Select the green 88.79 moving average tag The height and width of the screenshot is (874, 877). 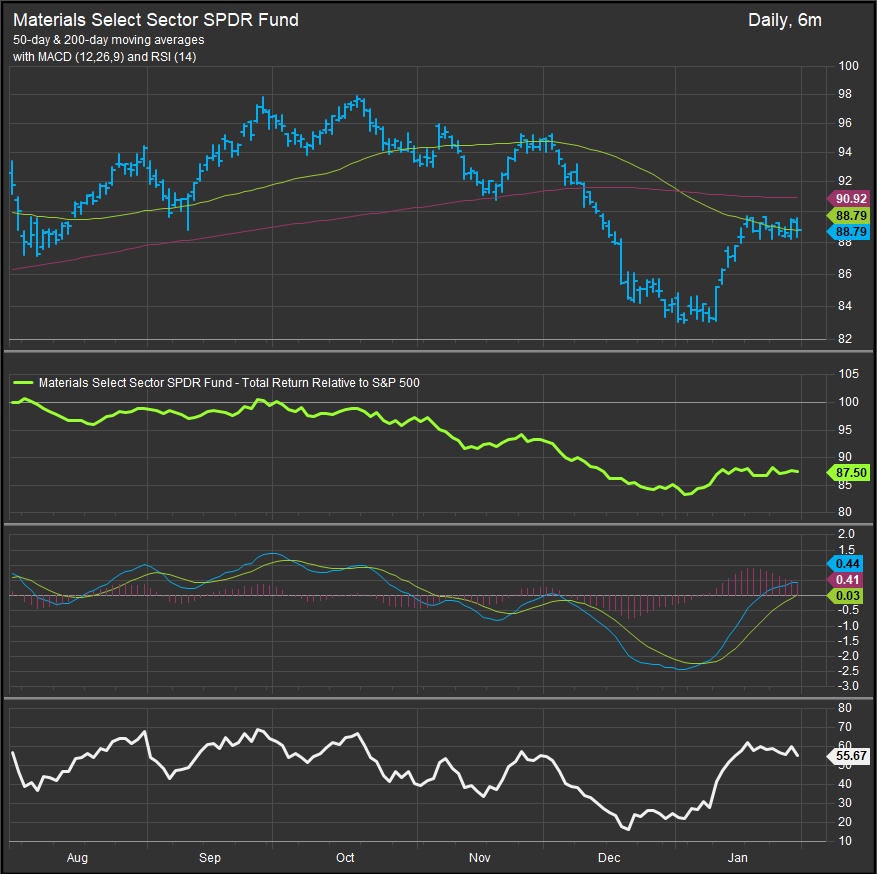point(848,215)
